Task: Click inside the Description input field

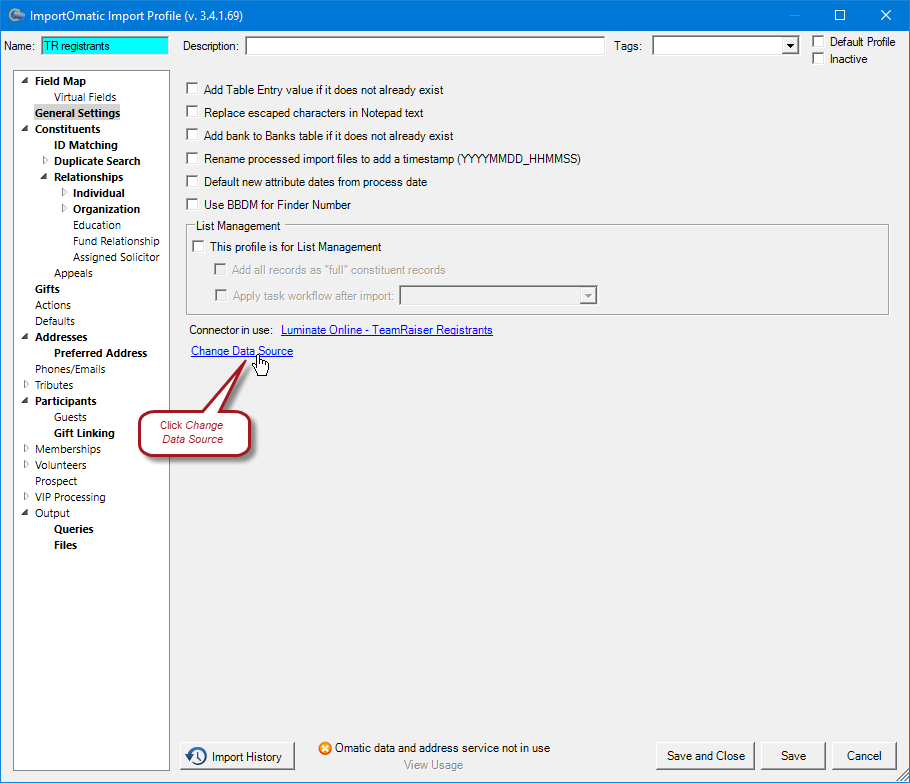Action: pos(424,45)
